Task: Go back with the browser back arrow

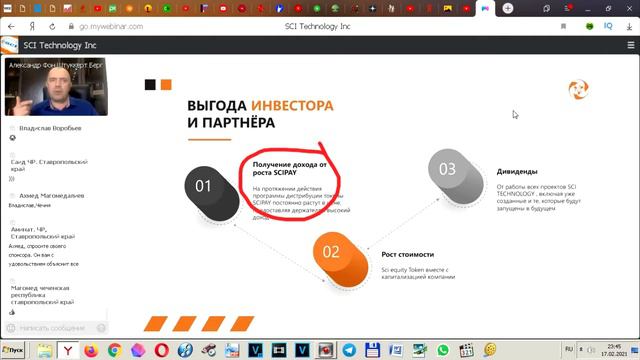Action: [x=11, y=27]
